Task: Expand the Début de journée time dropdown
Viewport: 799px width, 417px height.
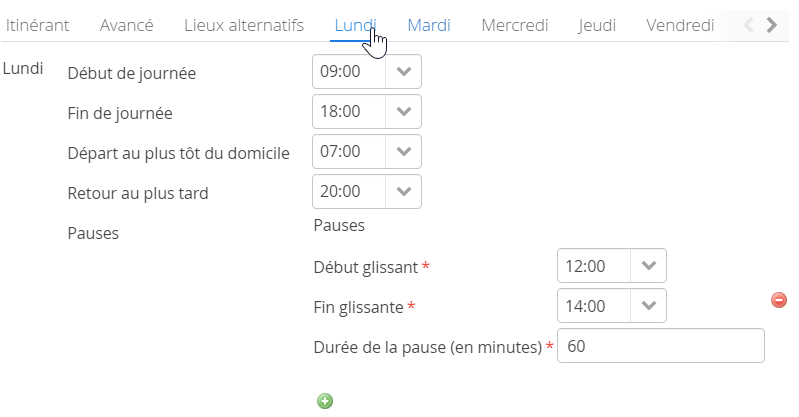Action: point(404,71)
